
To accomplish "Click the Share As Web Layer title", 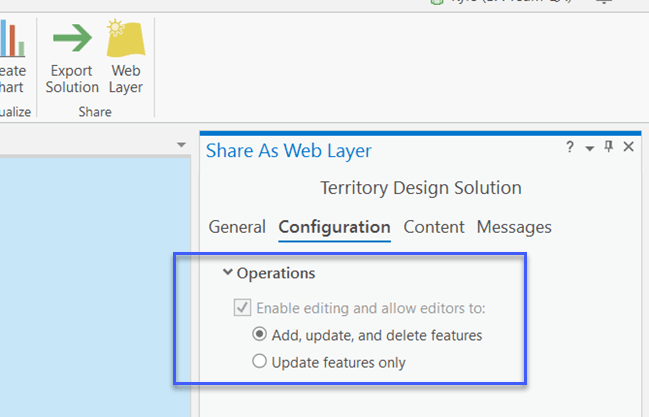I will click(x=288, y=151).
